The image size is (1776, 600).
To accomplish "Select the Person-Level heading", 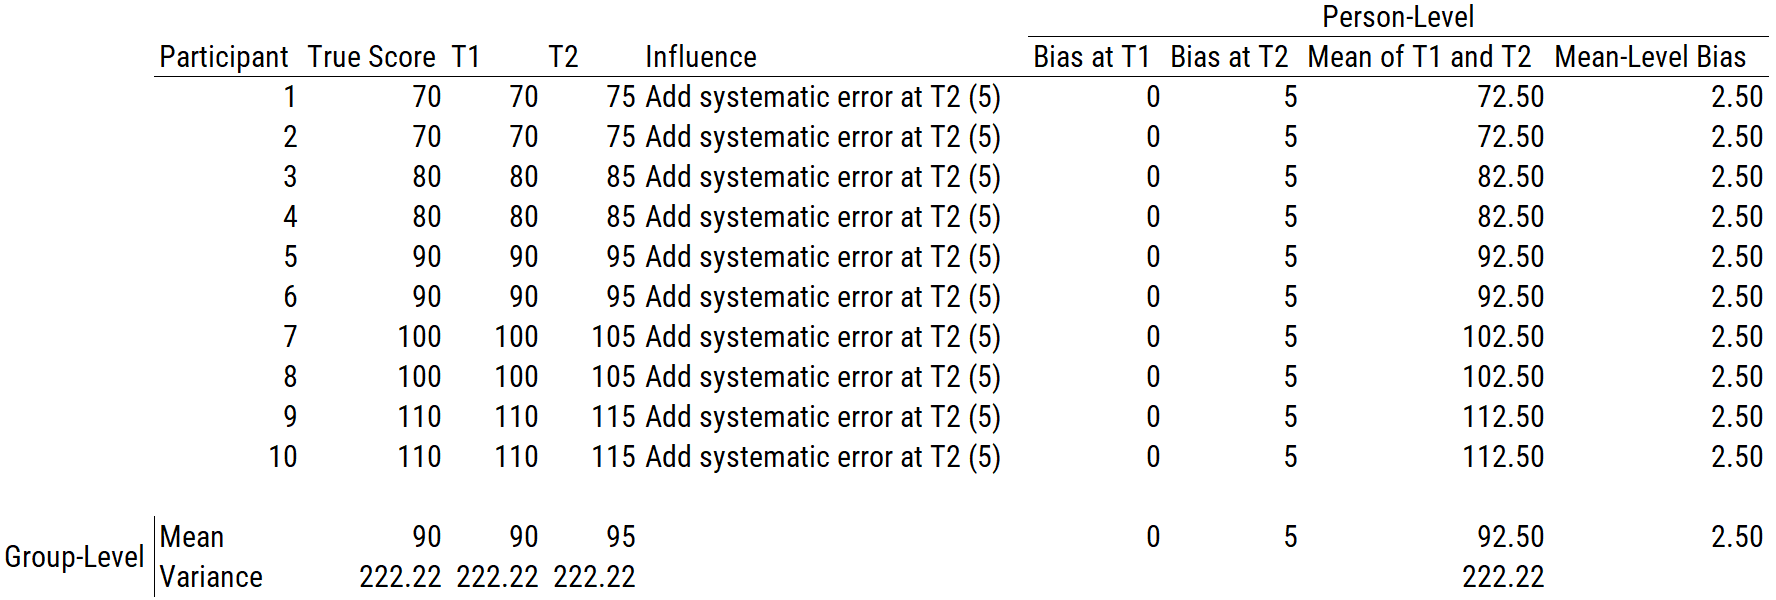I will click(x=1397, y=17).
